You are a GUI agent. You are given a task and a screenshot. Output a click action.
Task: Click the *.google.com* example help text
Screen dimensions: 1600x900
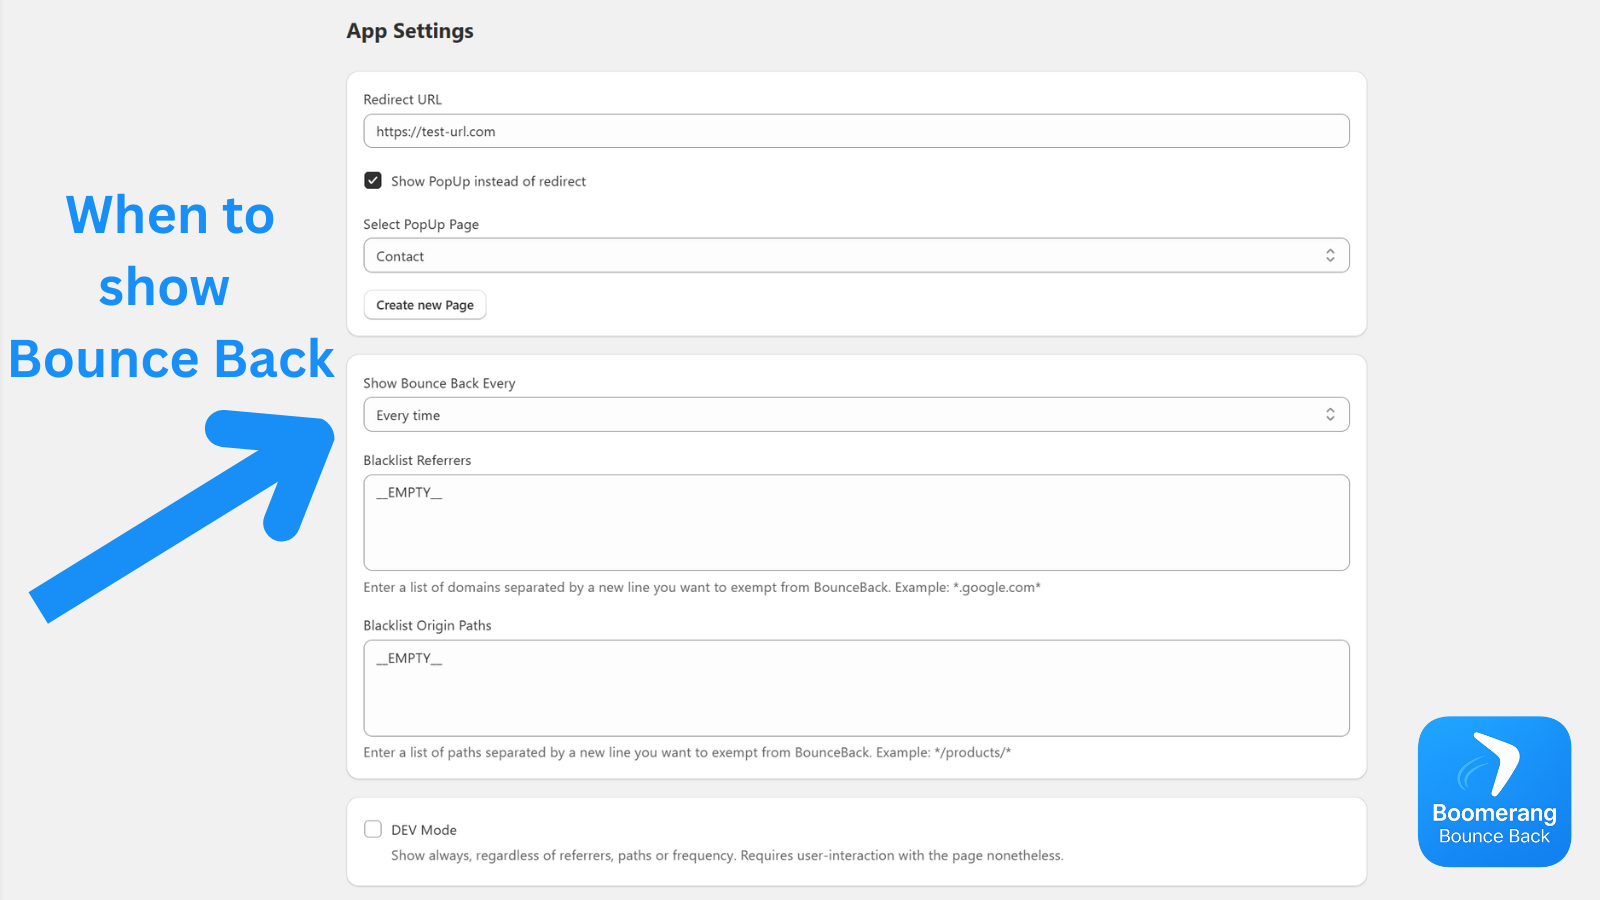click(x=702, y=587)
